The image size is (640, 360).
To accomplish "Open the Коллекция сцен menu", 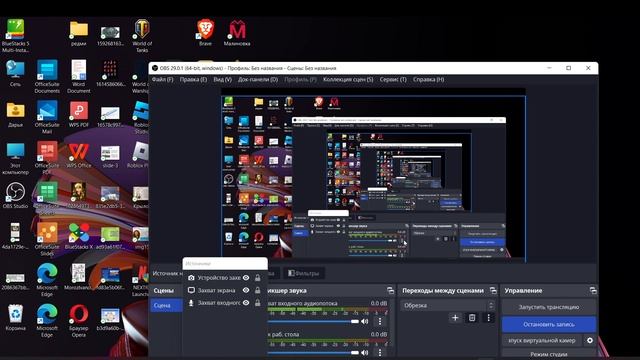I will click(x=348, y=80).
